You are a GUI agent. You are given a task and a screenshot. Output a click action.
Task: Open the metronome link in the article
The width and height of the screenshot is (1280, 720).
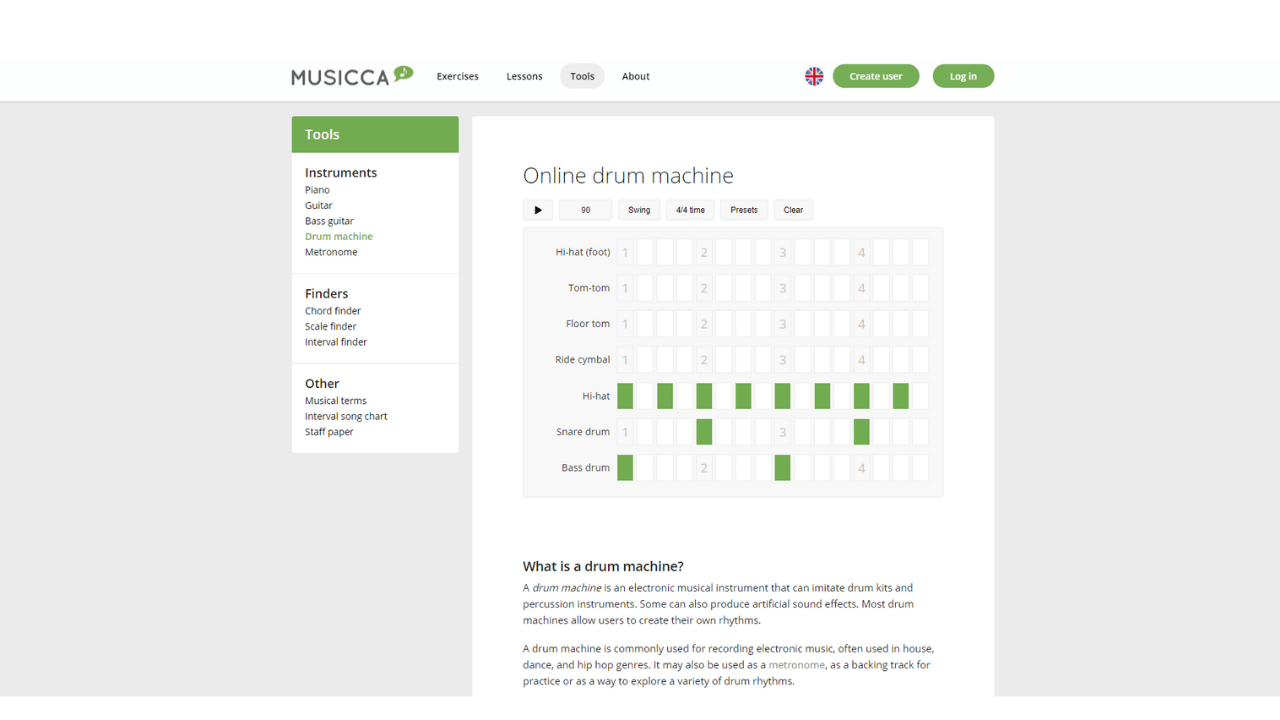tap(797, 664)
